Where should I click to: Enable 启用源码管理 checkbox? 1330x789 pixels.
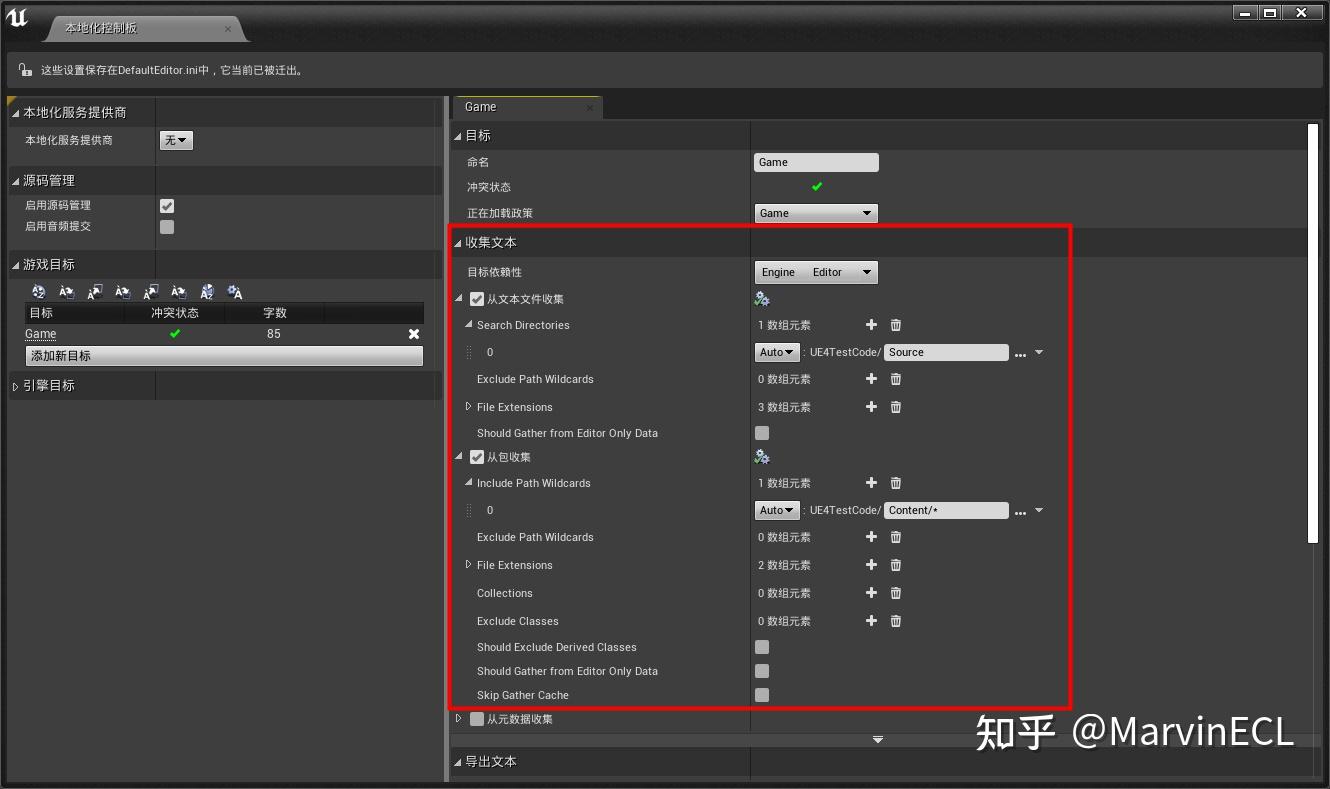[x=166, y=205]
